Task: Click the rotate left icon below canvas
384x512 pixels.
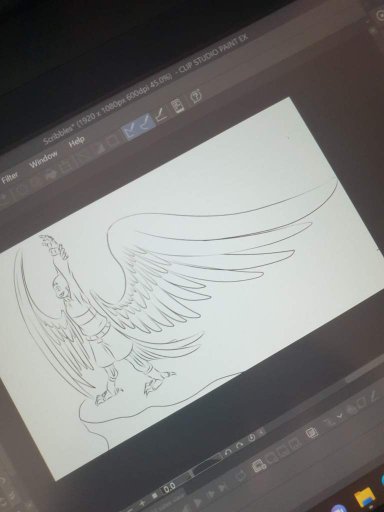Action: 228,452
